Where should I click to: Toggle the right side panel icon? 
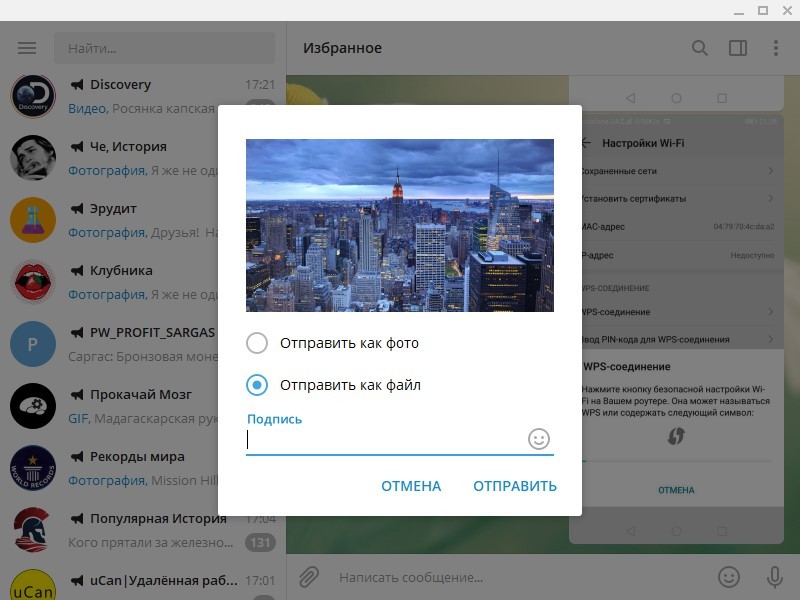(738, 48)
